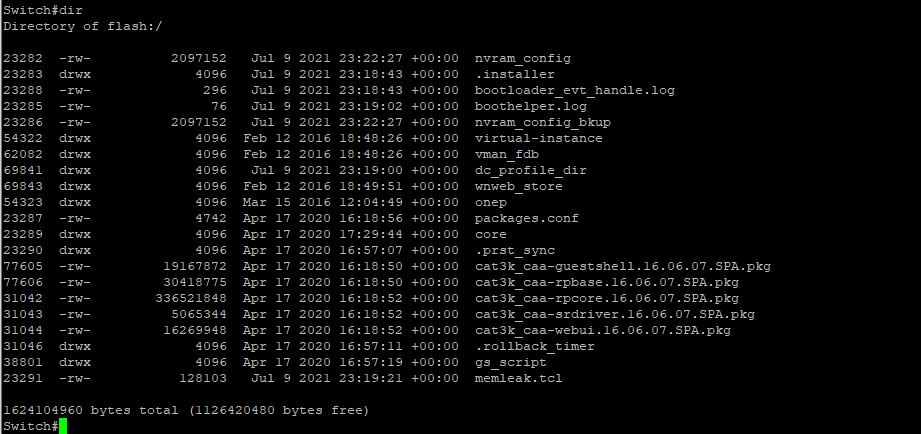Click the memleak.tcl file name
This screenshot has width=921, height=434.
(x=518, y=379)
